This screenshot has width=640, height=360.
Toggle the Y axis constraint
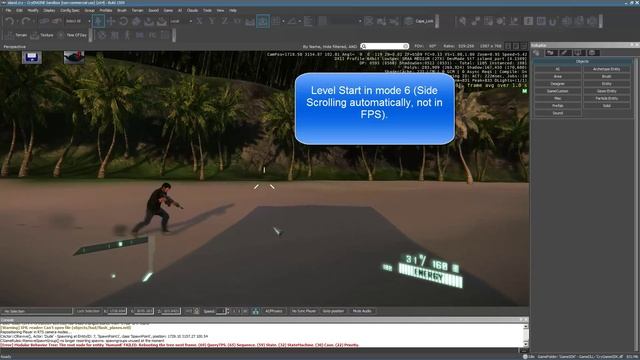(212, 21)
